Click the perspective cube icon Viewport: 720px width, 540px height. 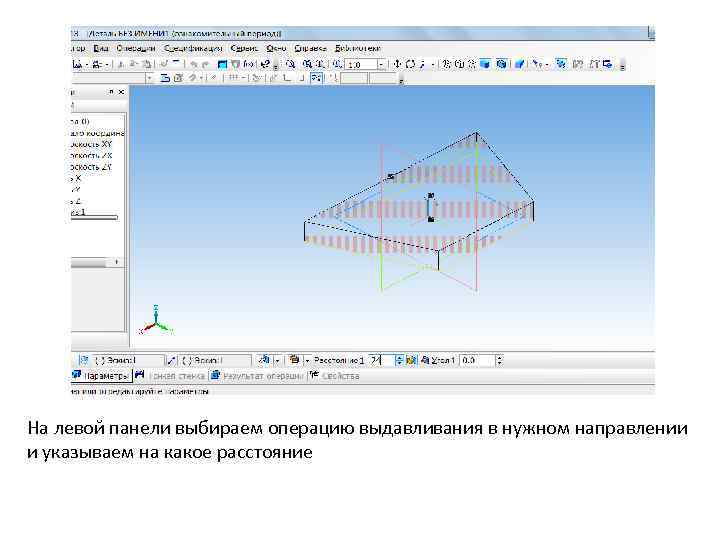519,64
